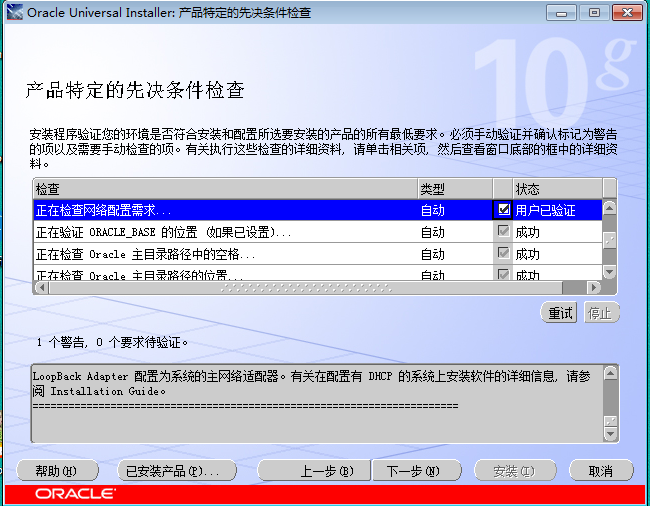Click the 类型 column header
Image resolution: width=650 pixels, height=506 pixels.
pos(455,189)
